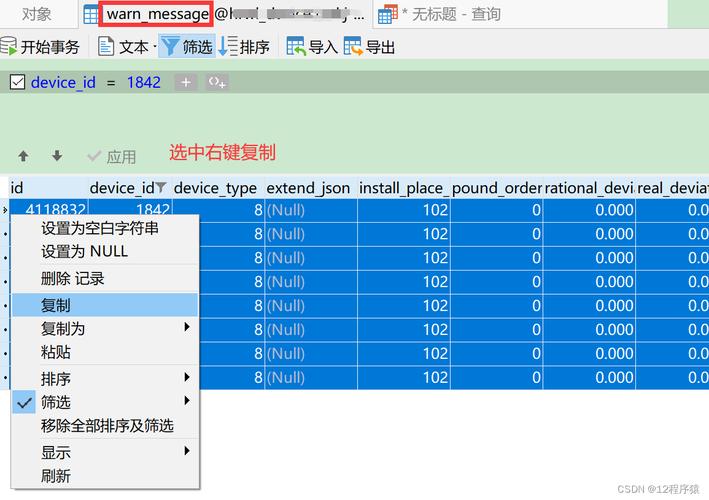Choose Paste (粘贴) in context menu
Image resolution: width=709 pixels, height=500 pixels.
(105, 352)
